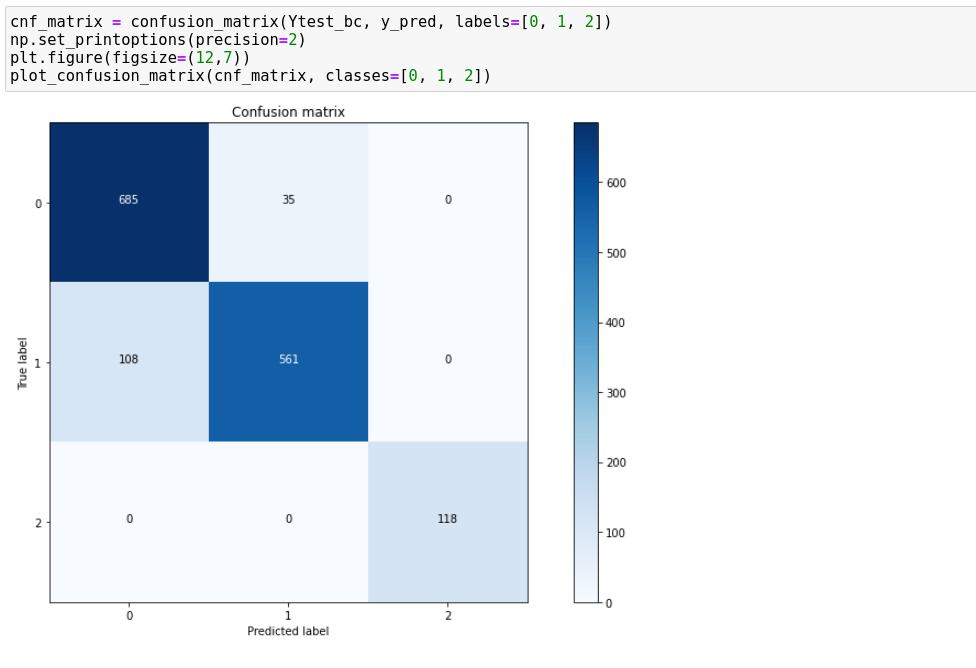This screenshot has height=668, width=976.
Task: Click the confusion matrix cell showing 685
Action: point(128,199)
